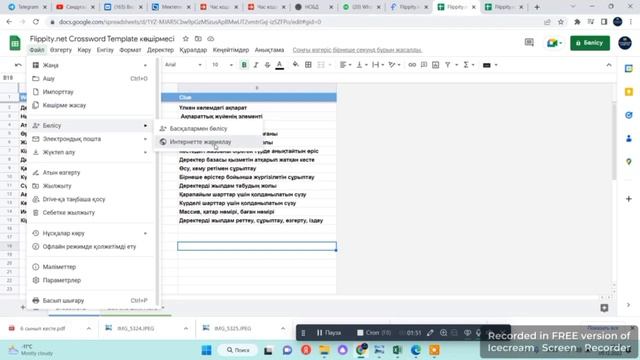Toggle strikethrough formatting in the toolbar
Viewport: 640px width, 360px height.
tap(267, 65)
